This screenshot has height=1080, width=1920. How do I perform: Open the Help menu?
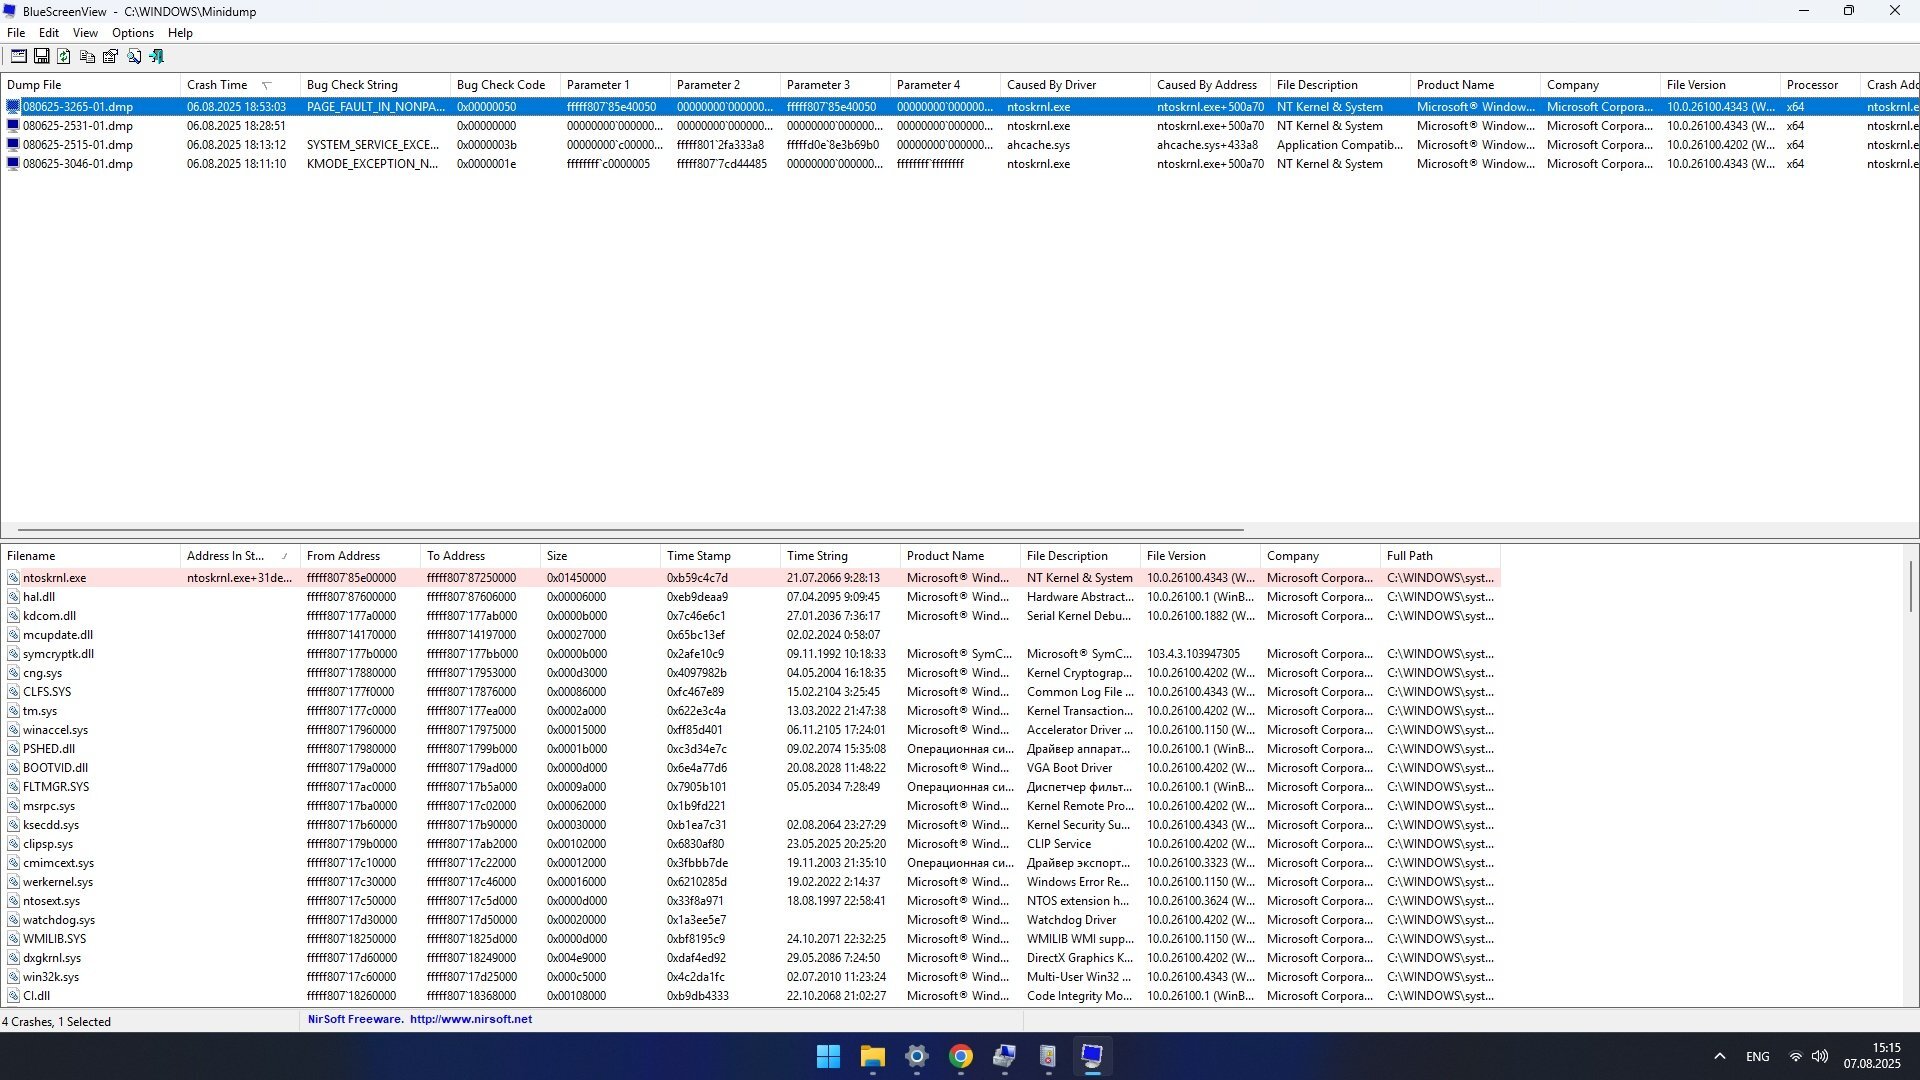pos(180,33)
